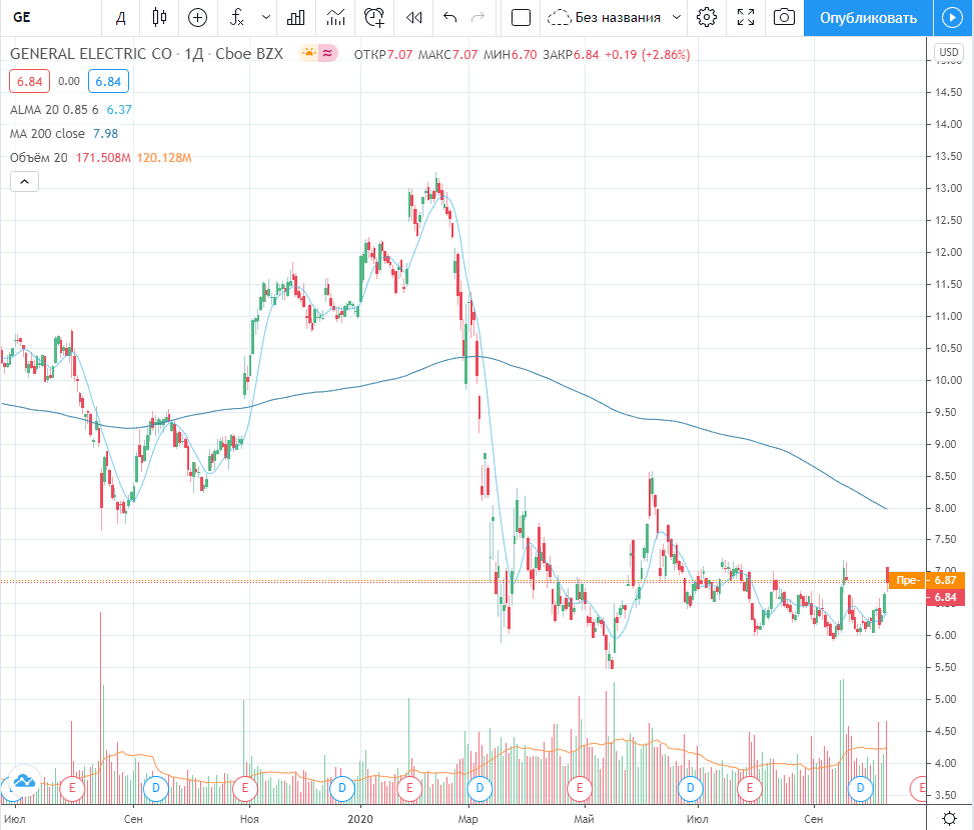Select the ALMA 20 0.85 6 indicator legend
This screenshot has width=974, height=830.
(54, 109)
